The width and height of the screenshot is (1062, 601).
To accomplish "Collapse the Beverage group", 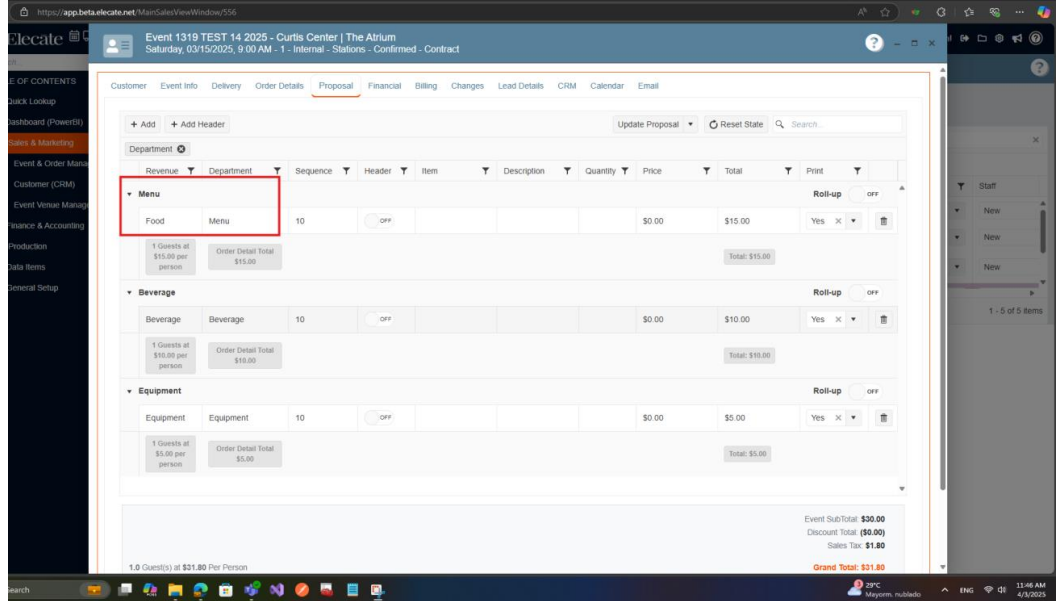I will pos(129,293).
